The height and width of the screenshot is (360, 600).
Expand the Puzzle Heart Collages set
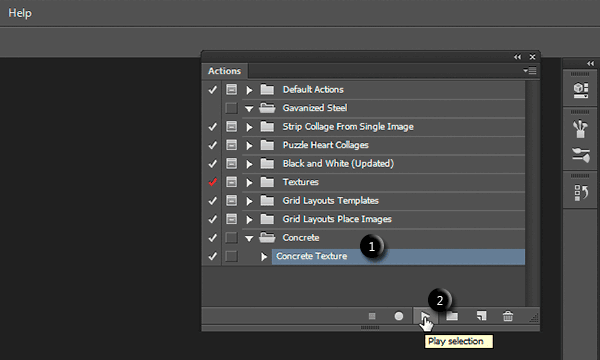point(249,145)
